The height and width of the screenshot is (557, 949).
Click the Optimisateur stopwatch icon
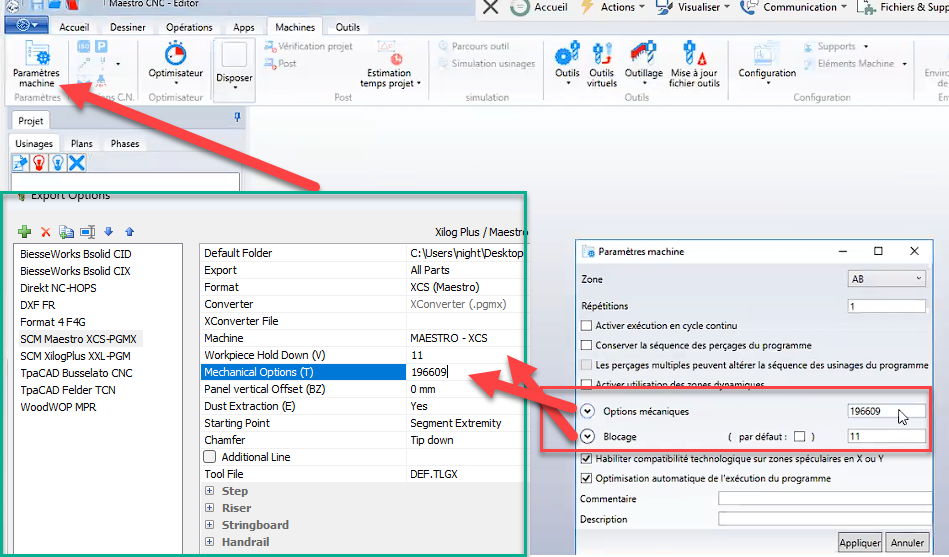click(176, 53)
